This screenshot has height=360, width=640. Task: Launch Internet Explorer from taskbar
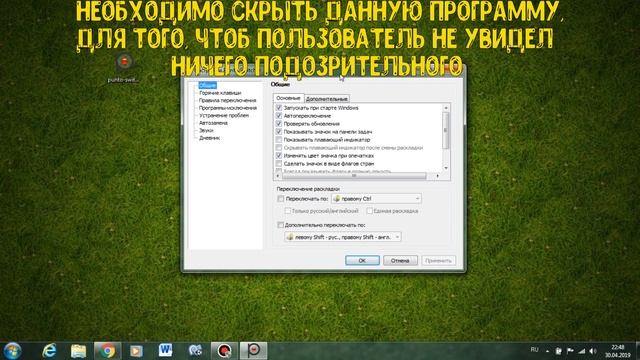coord(49,351)
